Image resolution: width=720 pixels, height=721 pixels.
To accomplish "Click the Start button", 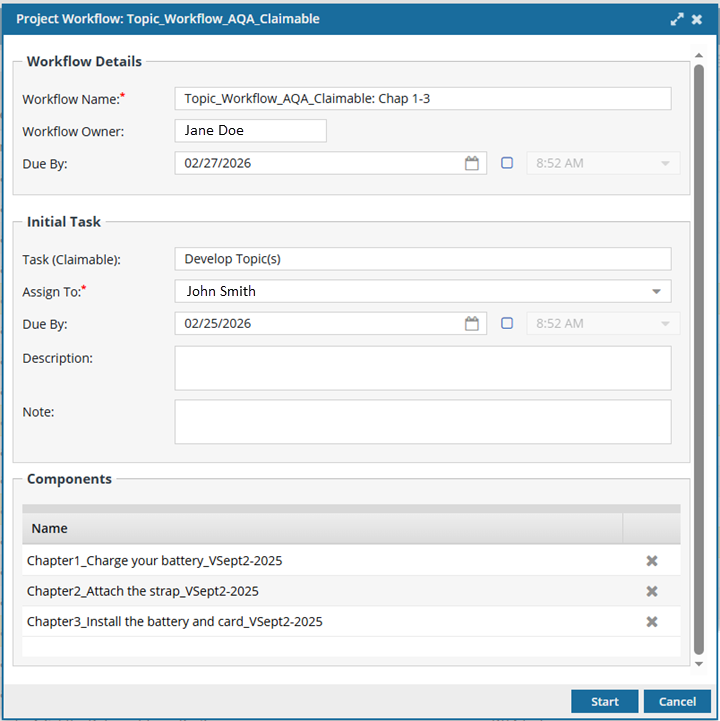I will point(604,701).
